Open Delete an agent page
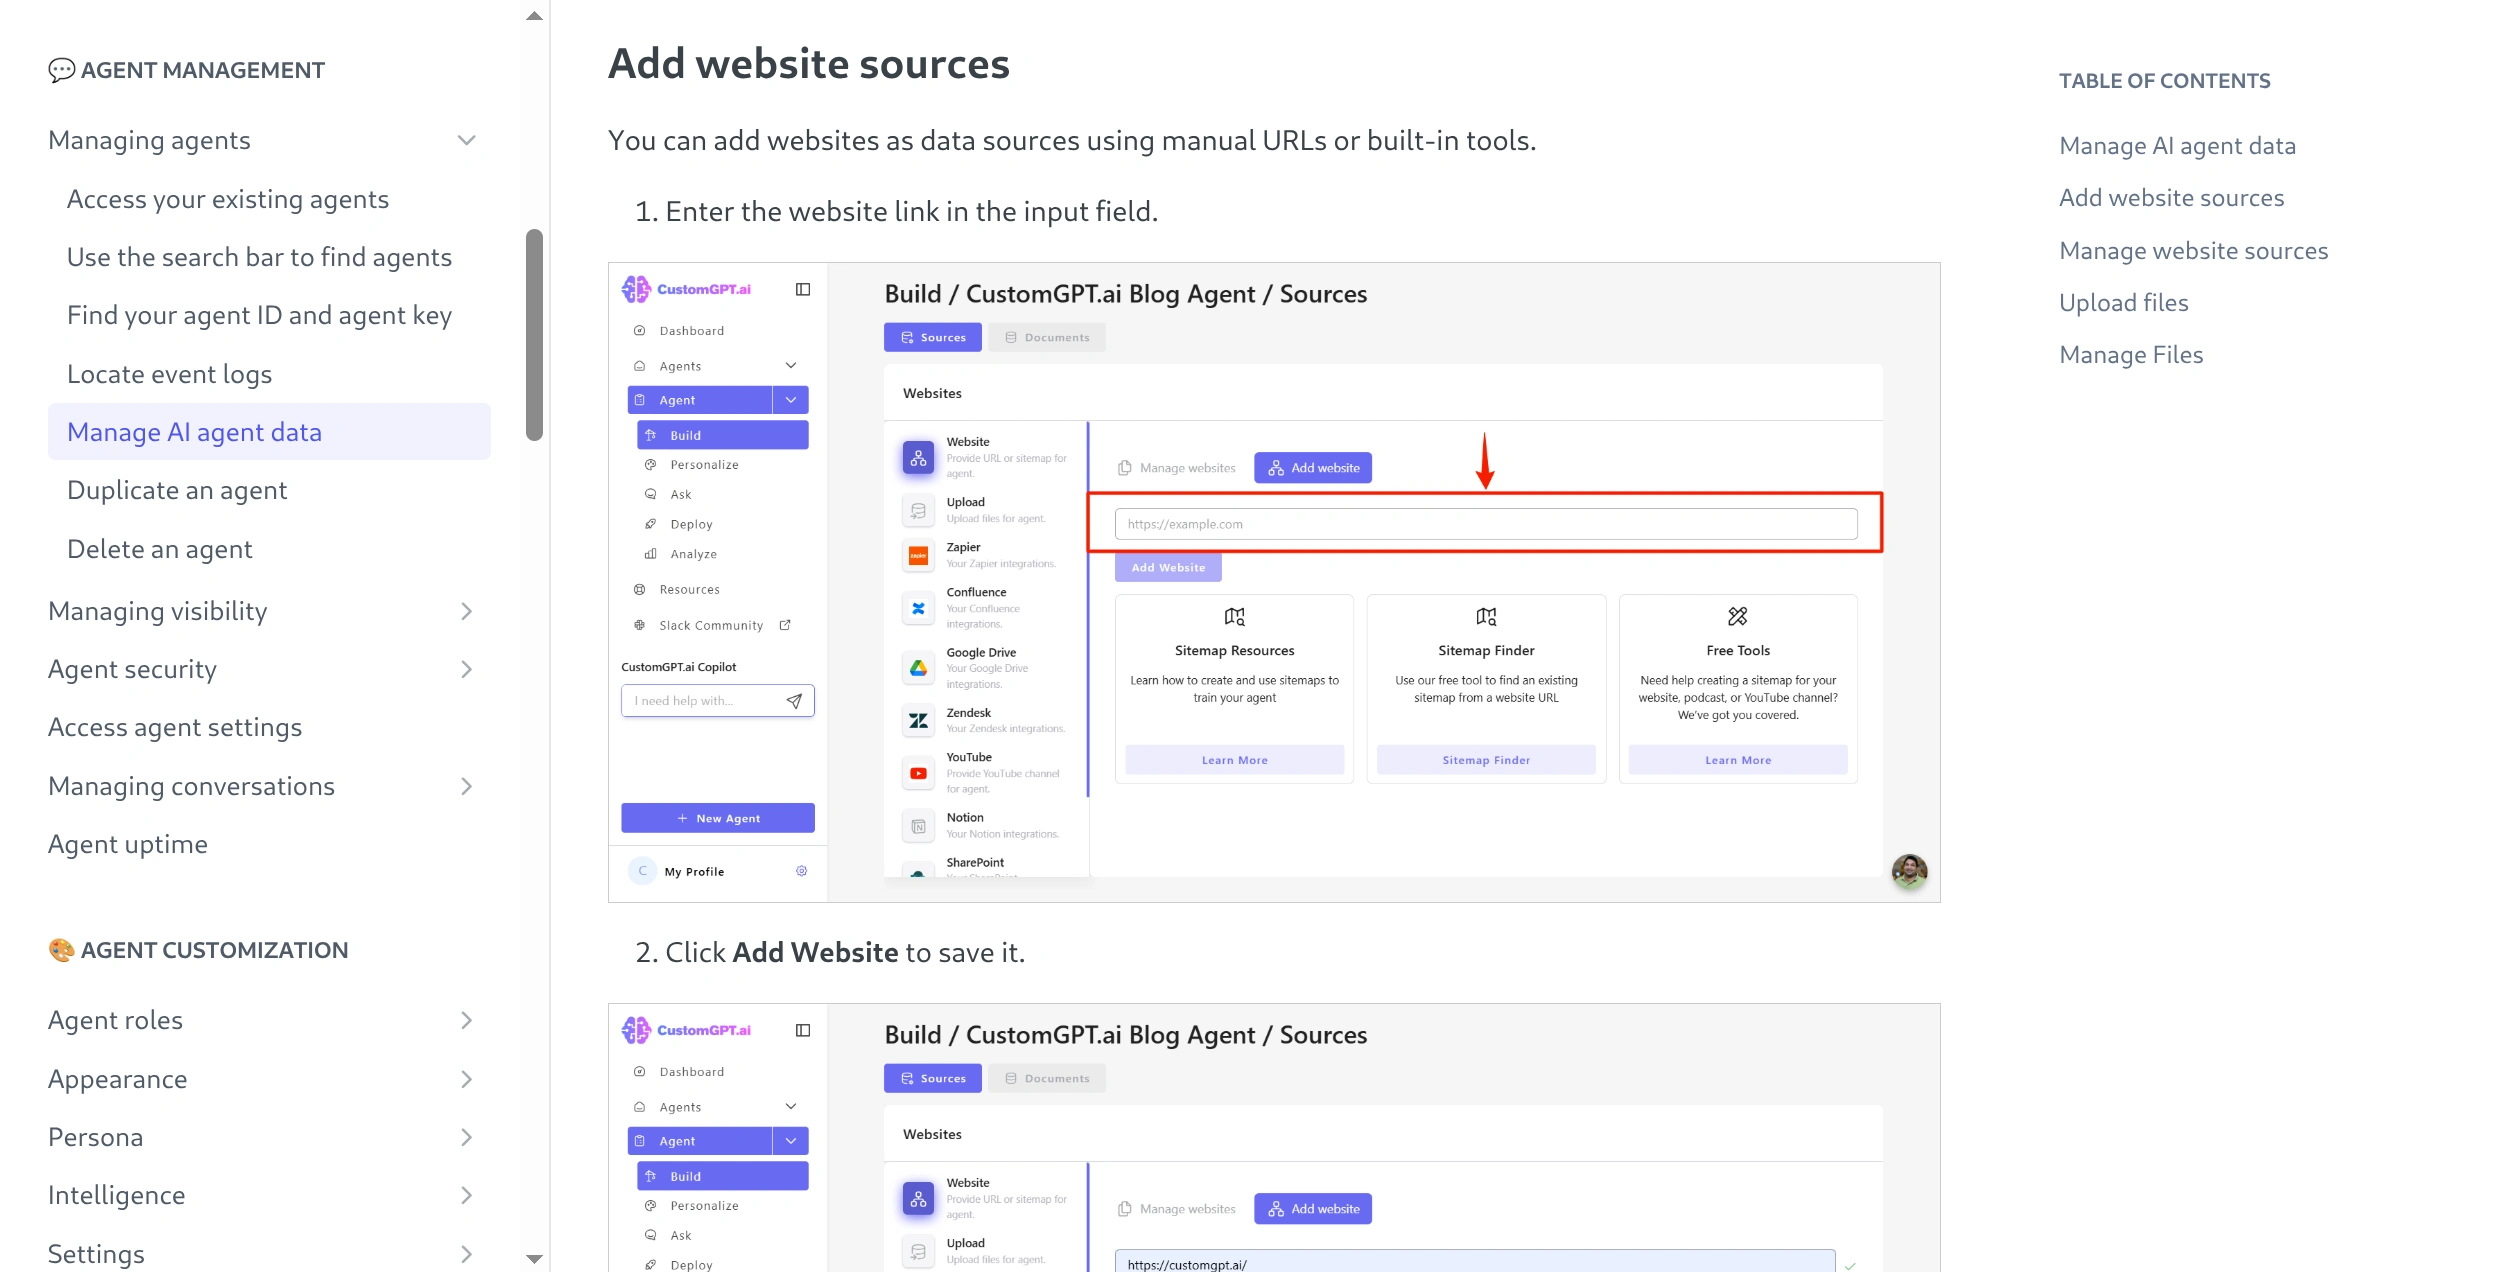This screenshot has height=1272, width=2520. coord(160,549)
